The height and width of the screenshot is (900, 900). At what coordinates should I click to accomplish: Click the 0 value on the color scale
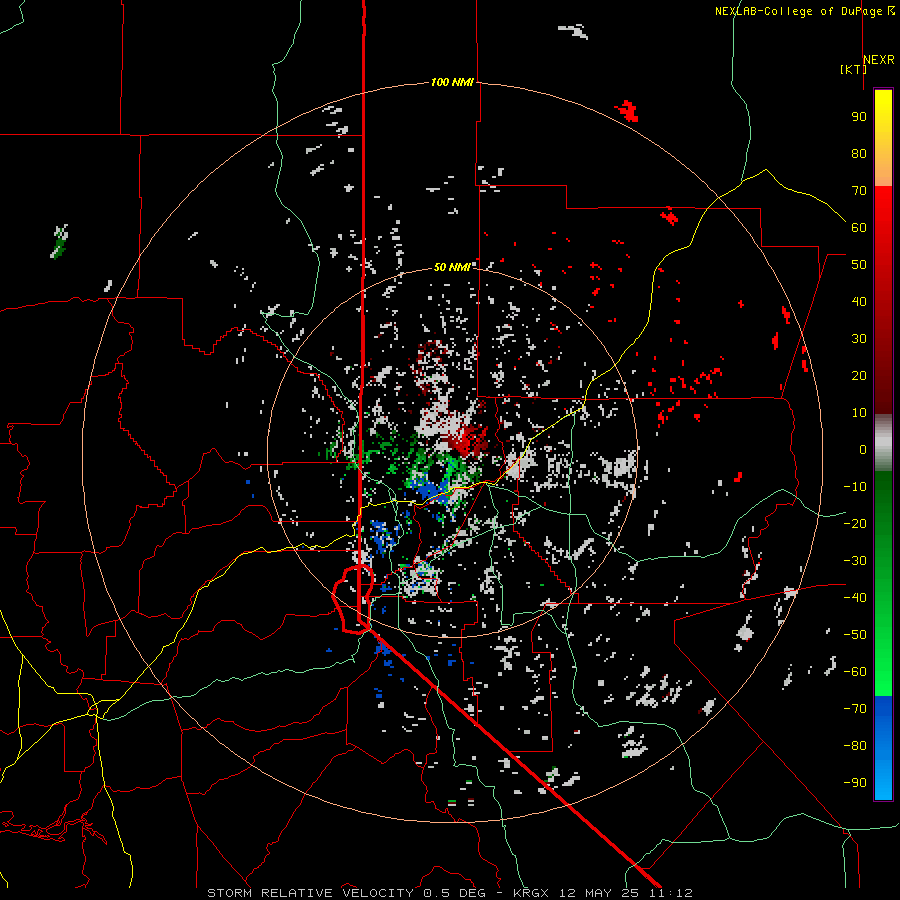(x=863, y=450)
